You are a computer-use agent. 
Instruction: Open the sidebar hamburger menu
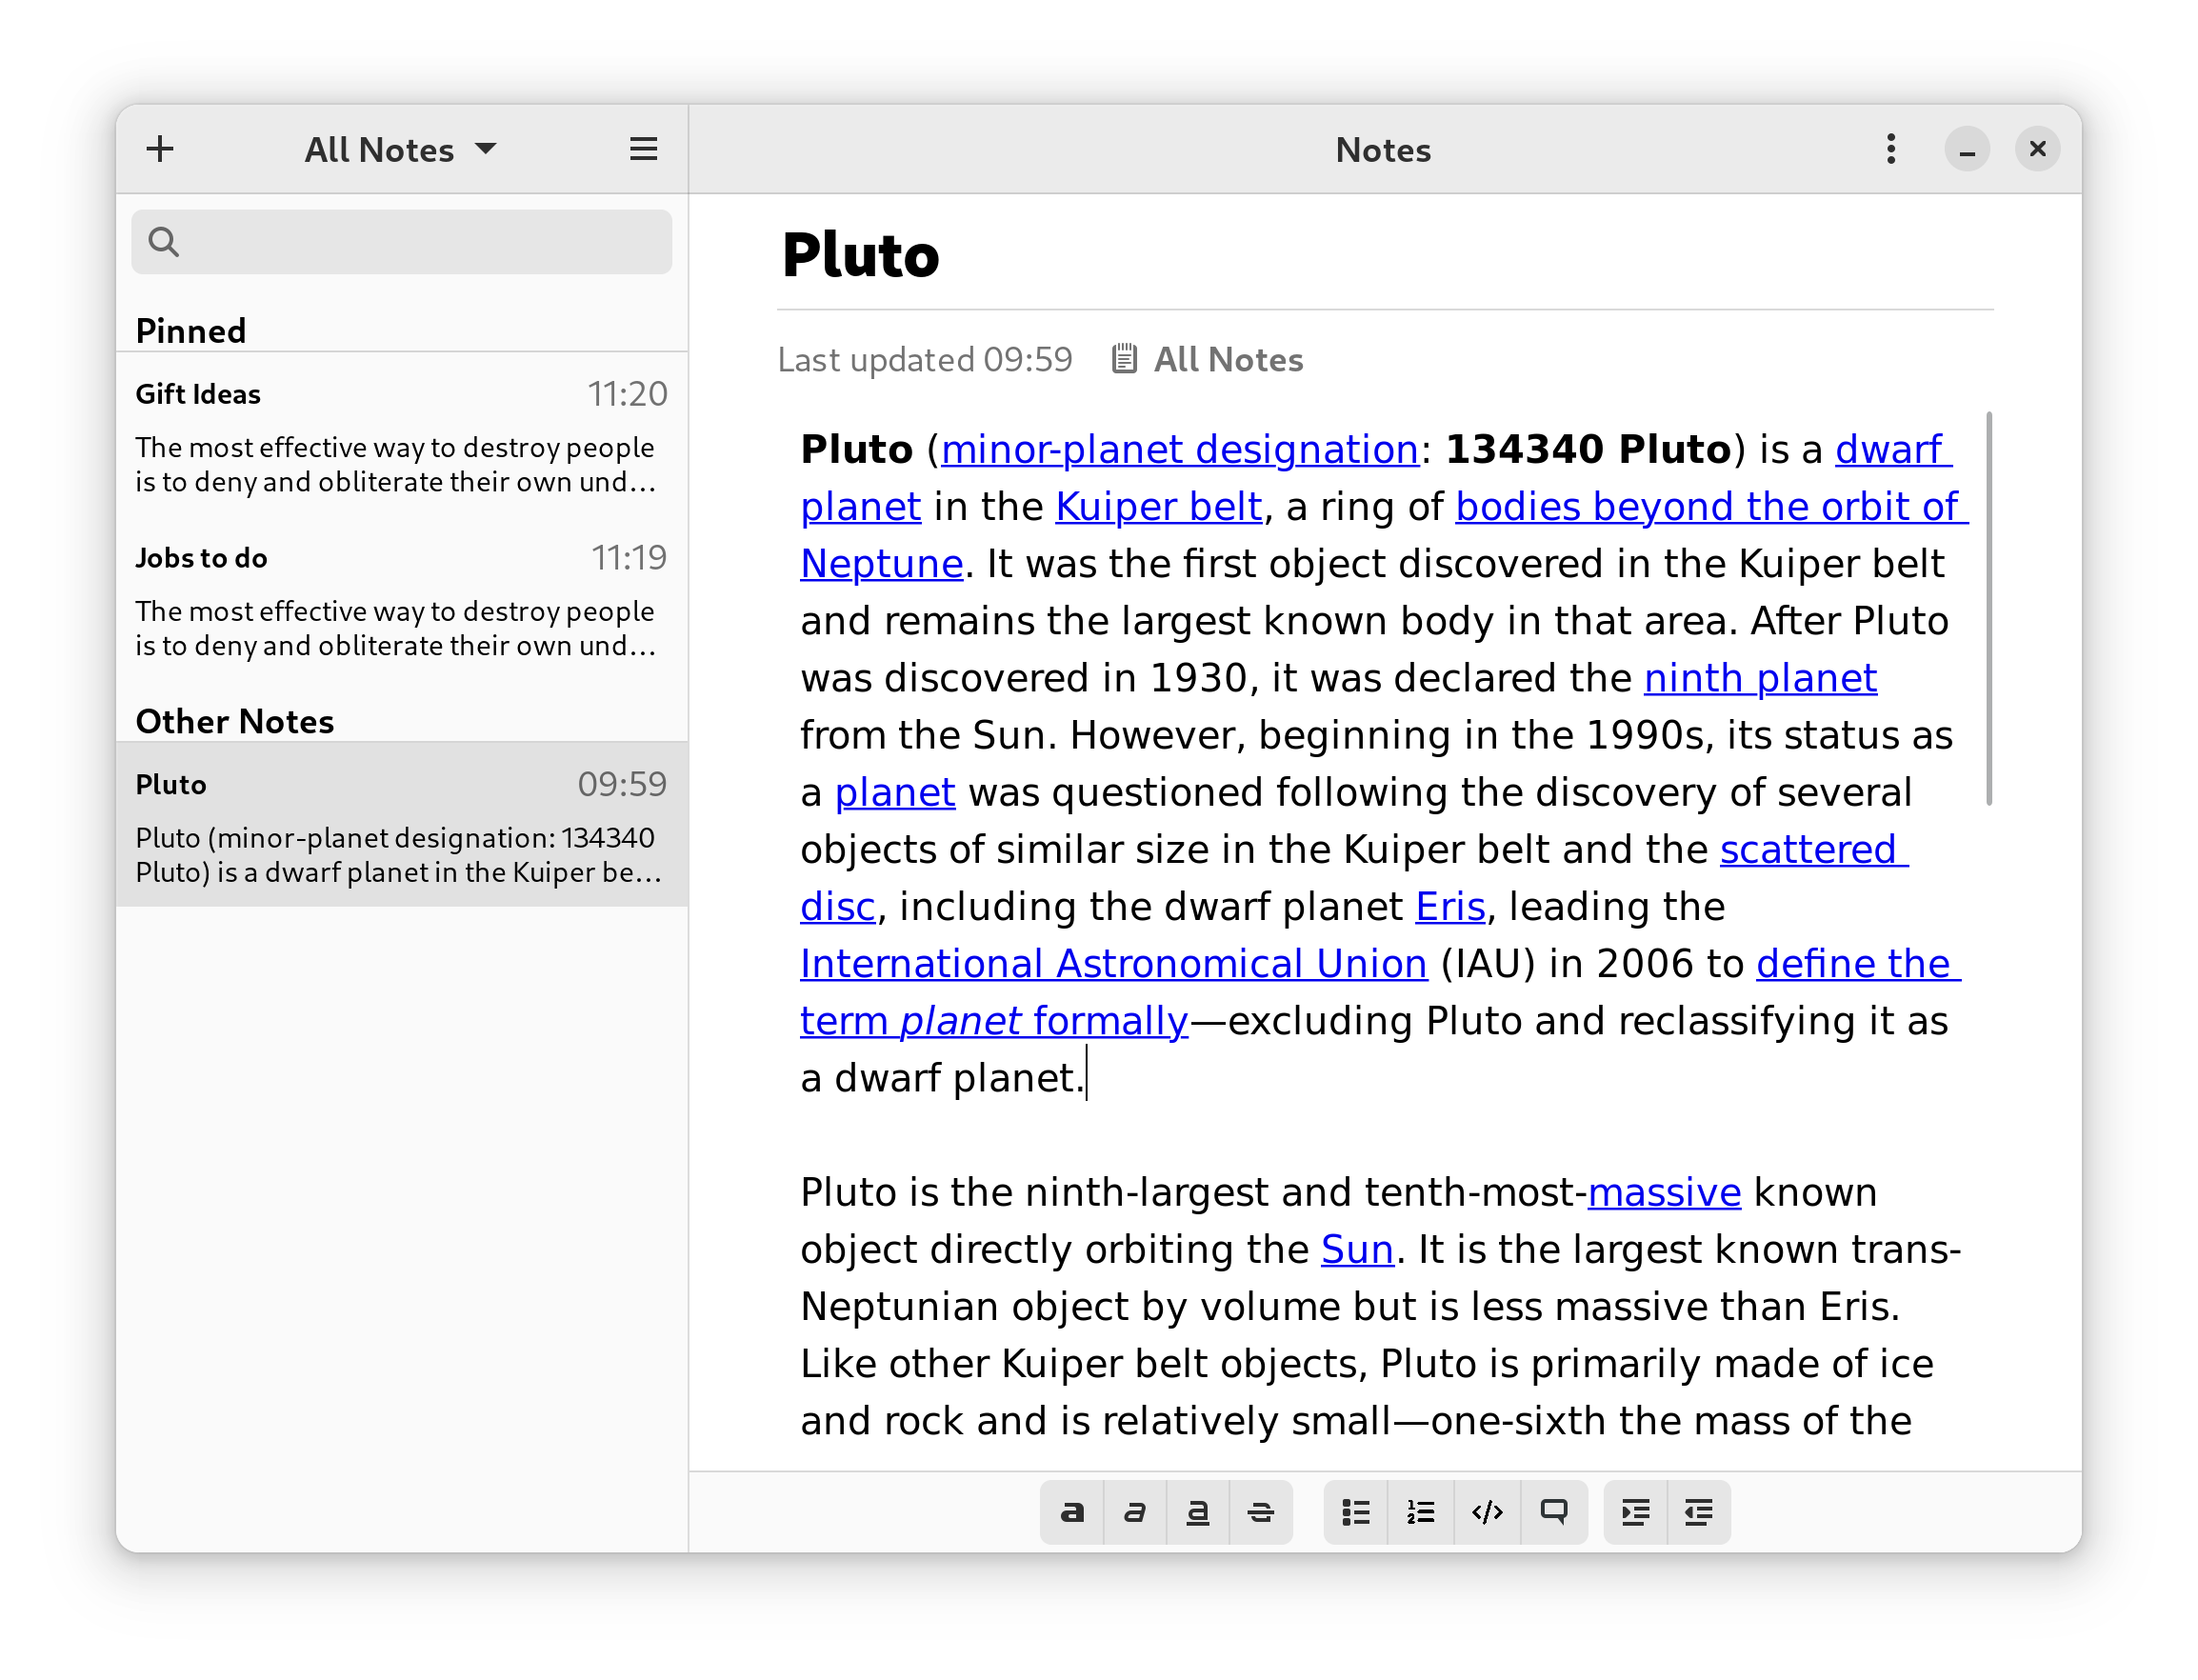point(643,150)
